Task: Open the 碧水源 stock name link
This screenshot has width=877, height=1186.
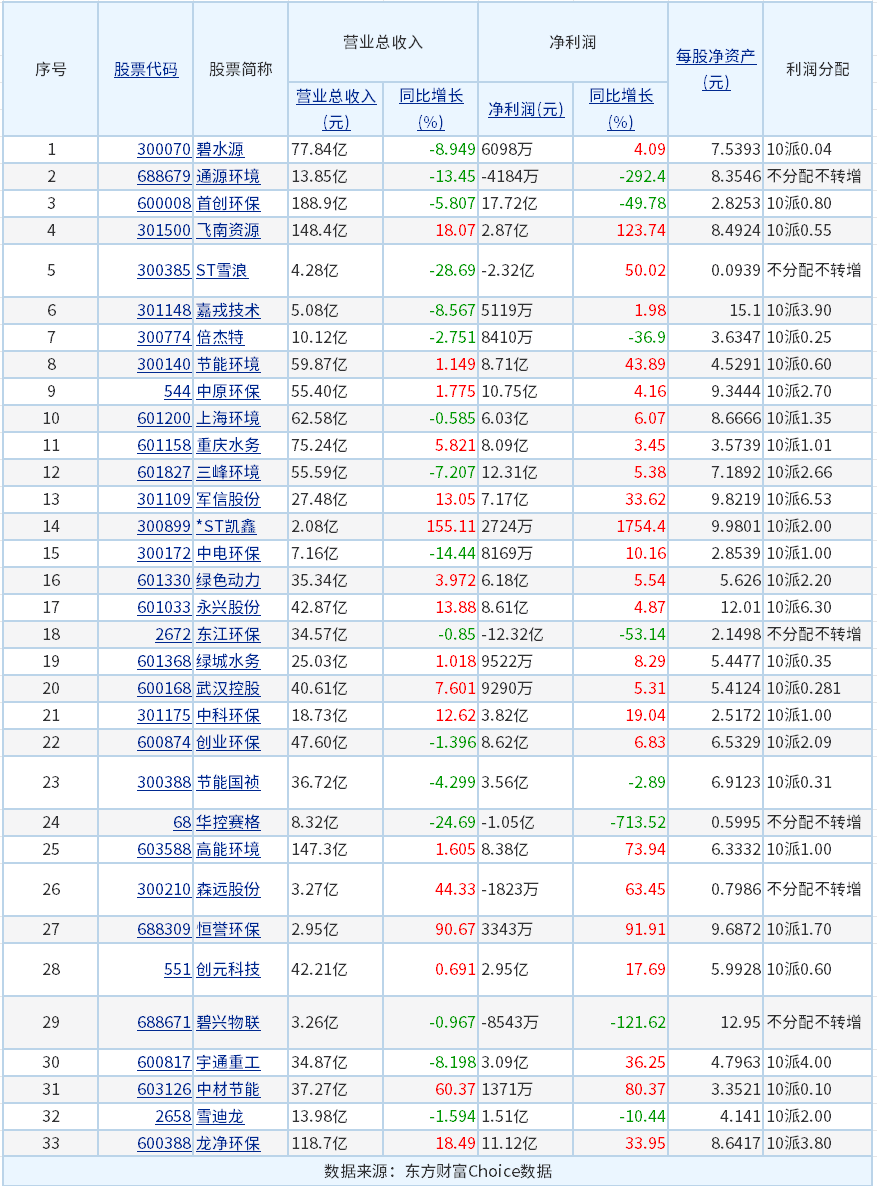Action: (x=219, y=150)
